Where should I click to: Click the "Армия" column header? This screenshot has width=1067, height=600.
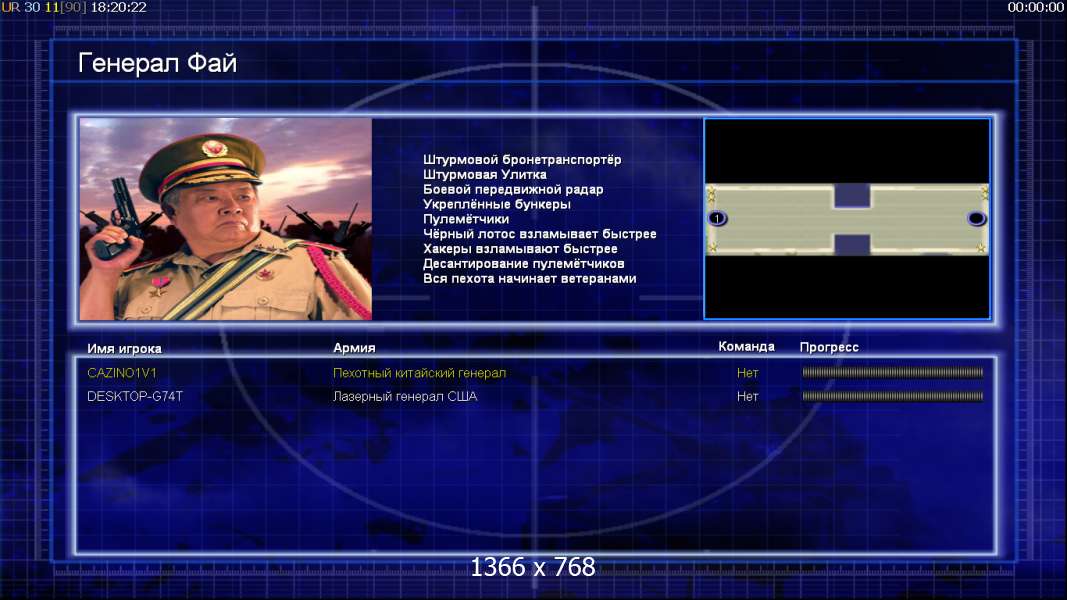[x=354, y=348]
